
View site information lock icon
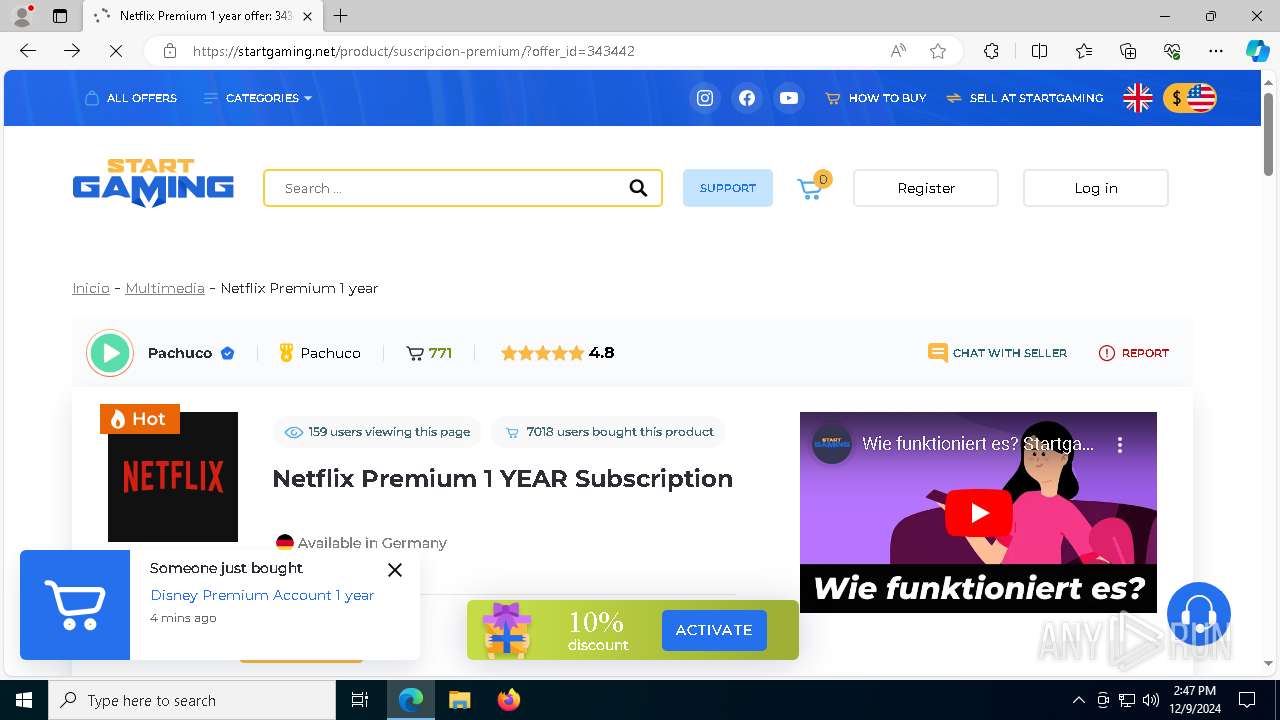(x=170, y=51)
